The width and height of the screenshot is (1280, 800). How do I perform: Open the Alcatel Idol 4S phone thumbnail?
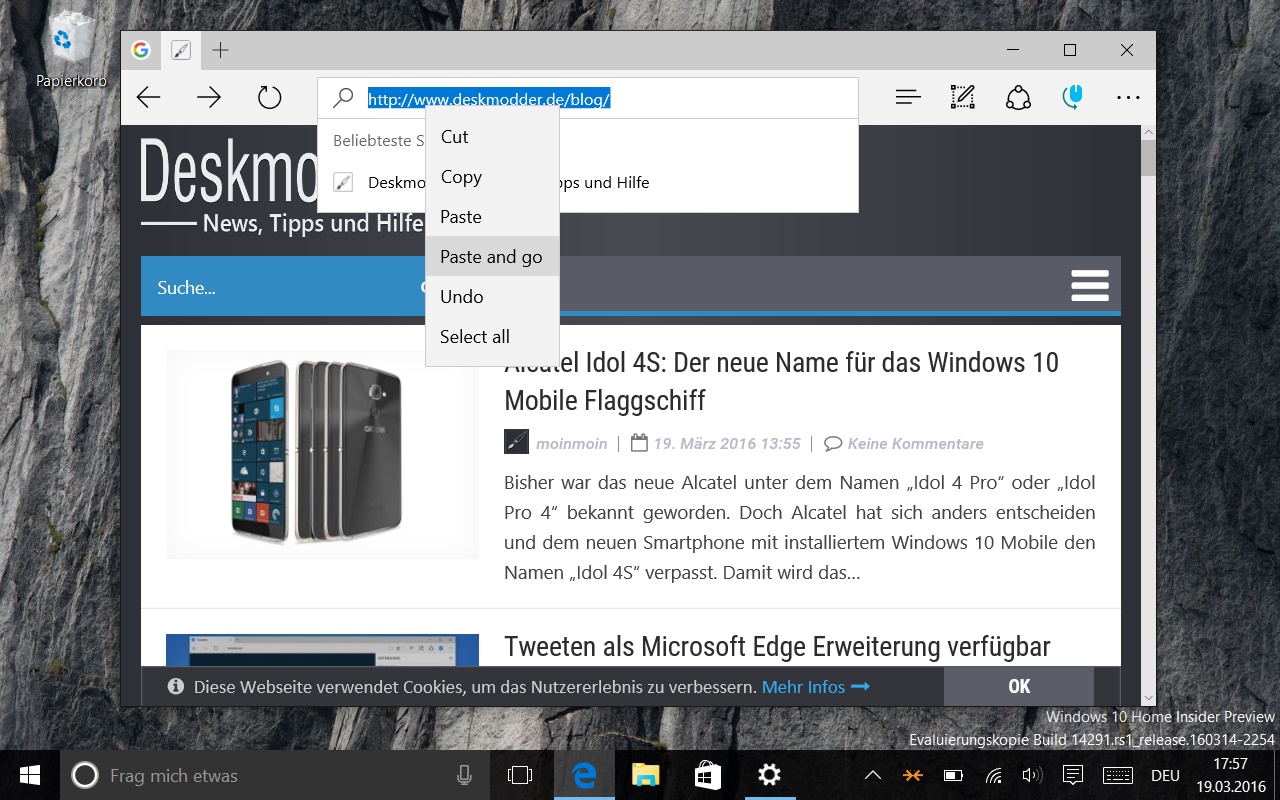(322, 454)
